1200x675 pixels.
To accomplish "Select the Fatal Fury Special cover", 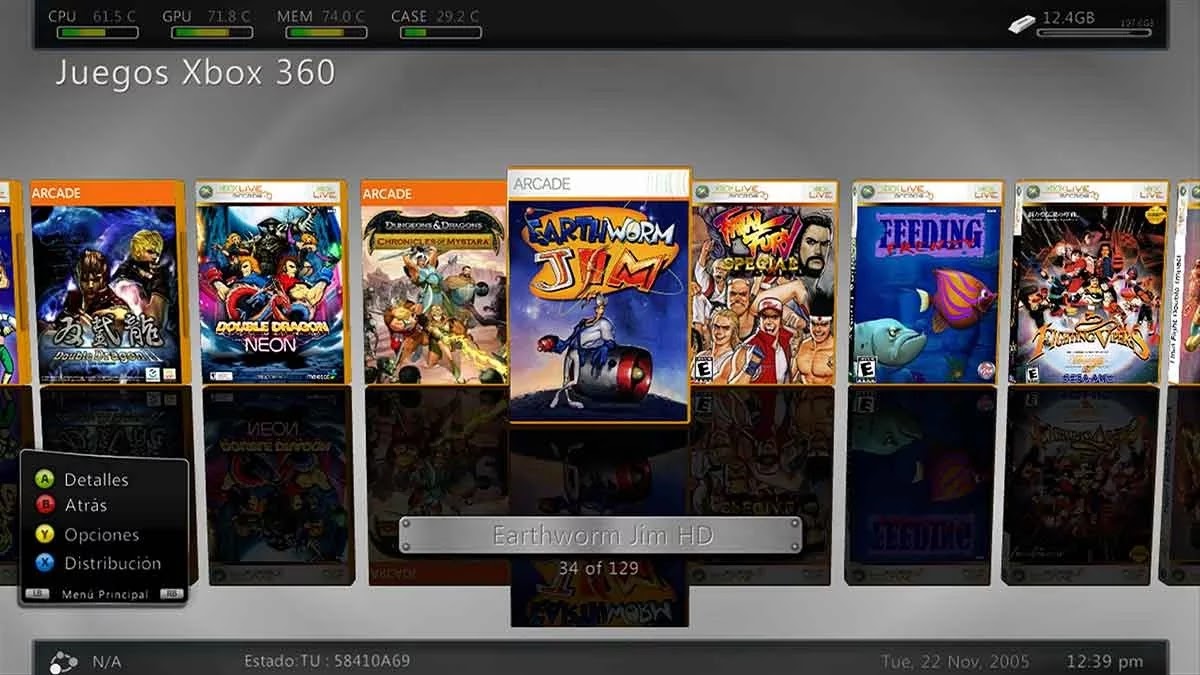I will click(763, 283).
